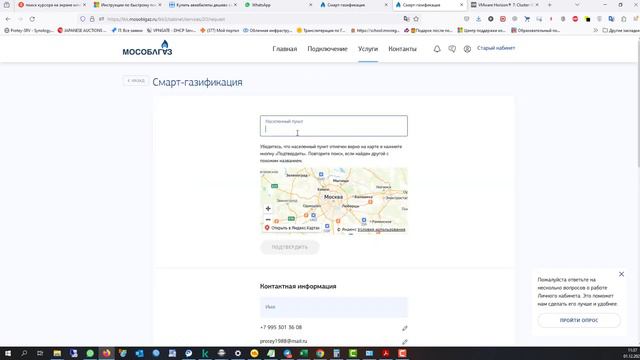Edit the email address with pencil icon
640x360 pixels.
click(404, 342)
